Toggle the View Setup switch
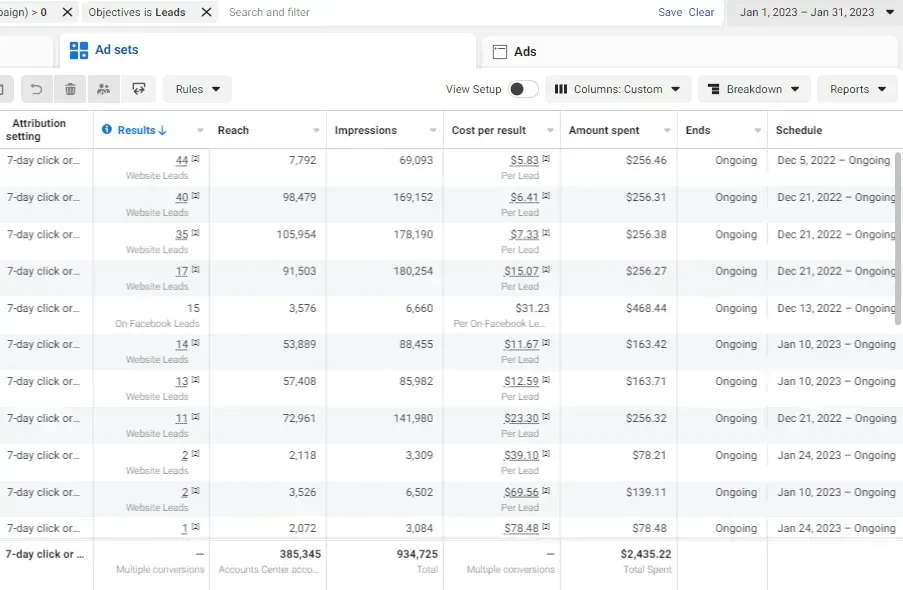The height and width of the screenshot is (590, 903). tap(523, 89)
